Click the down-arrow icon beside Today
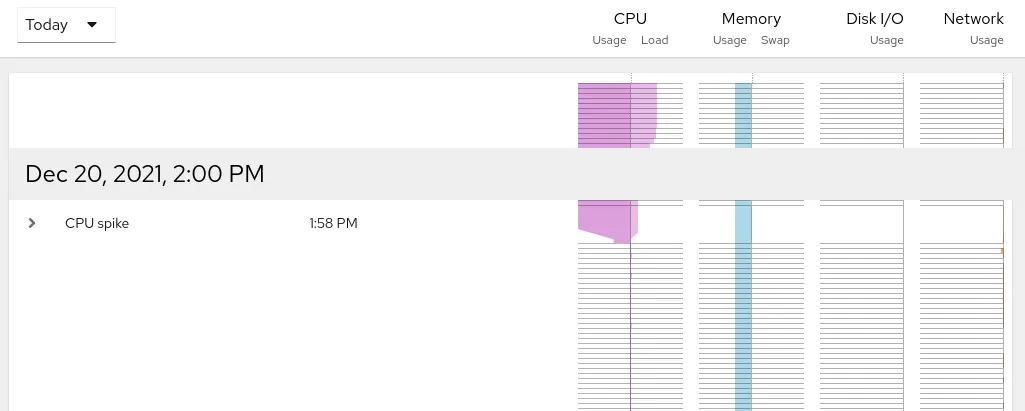1025x411 pixels. 92,25
